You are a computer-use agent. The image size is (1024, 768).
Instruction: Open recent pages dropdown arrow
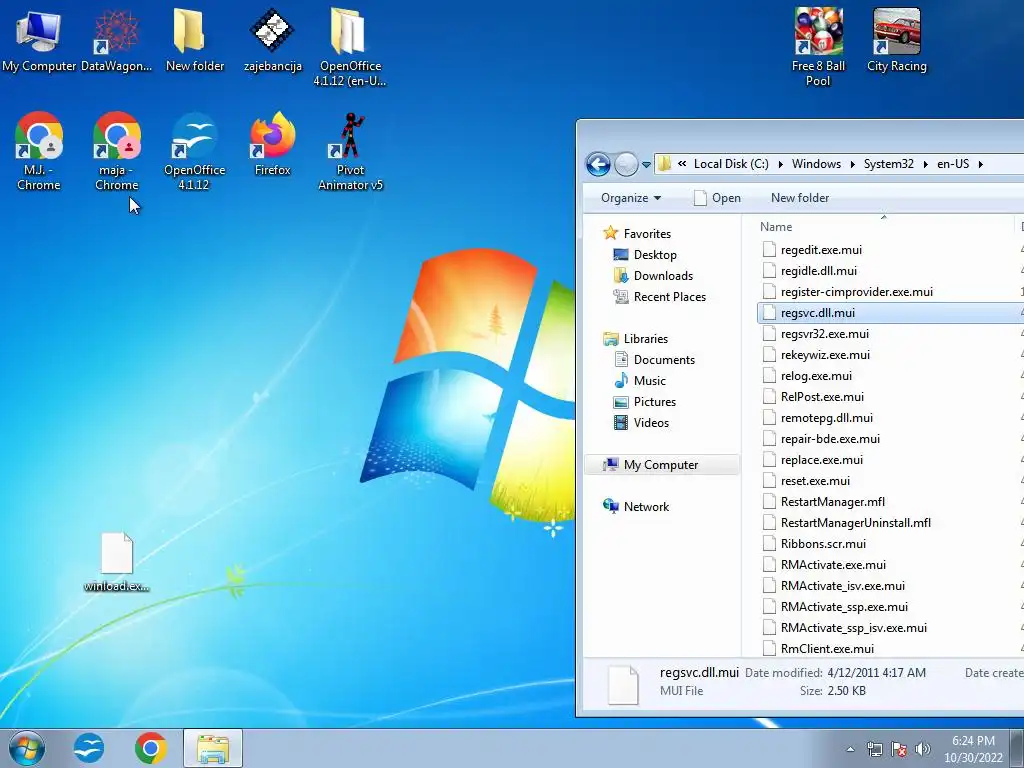tap(646, 165)
